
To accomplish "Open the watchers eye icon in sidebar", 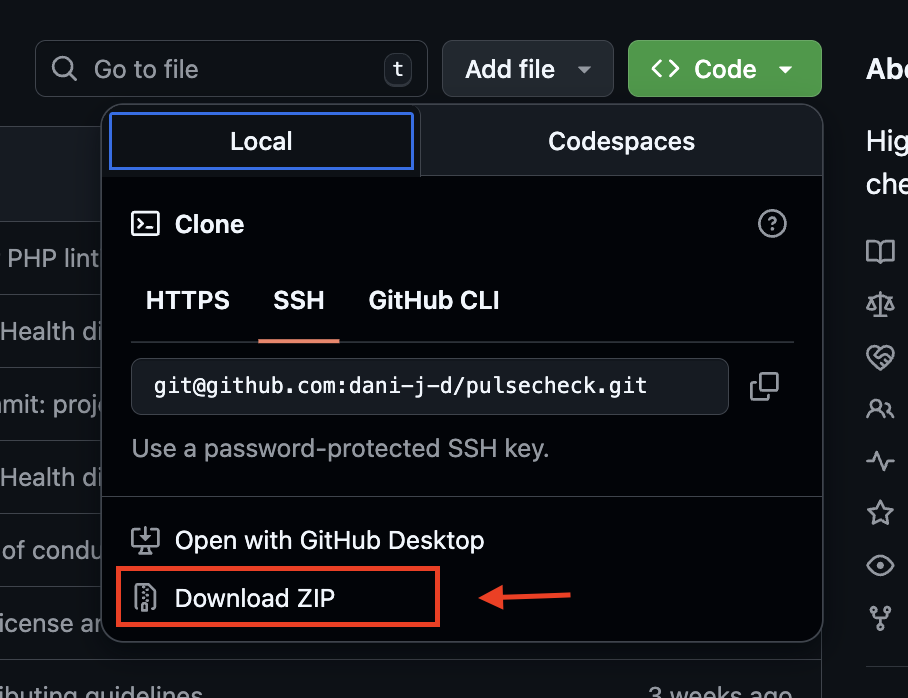I will [880, 565].
